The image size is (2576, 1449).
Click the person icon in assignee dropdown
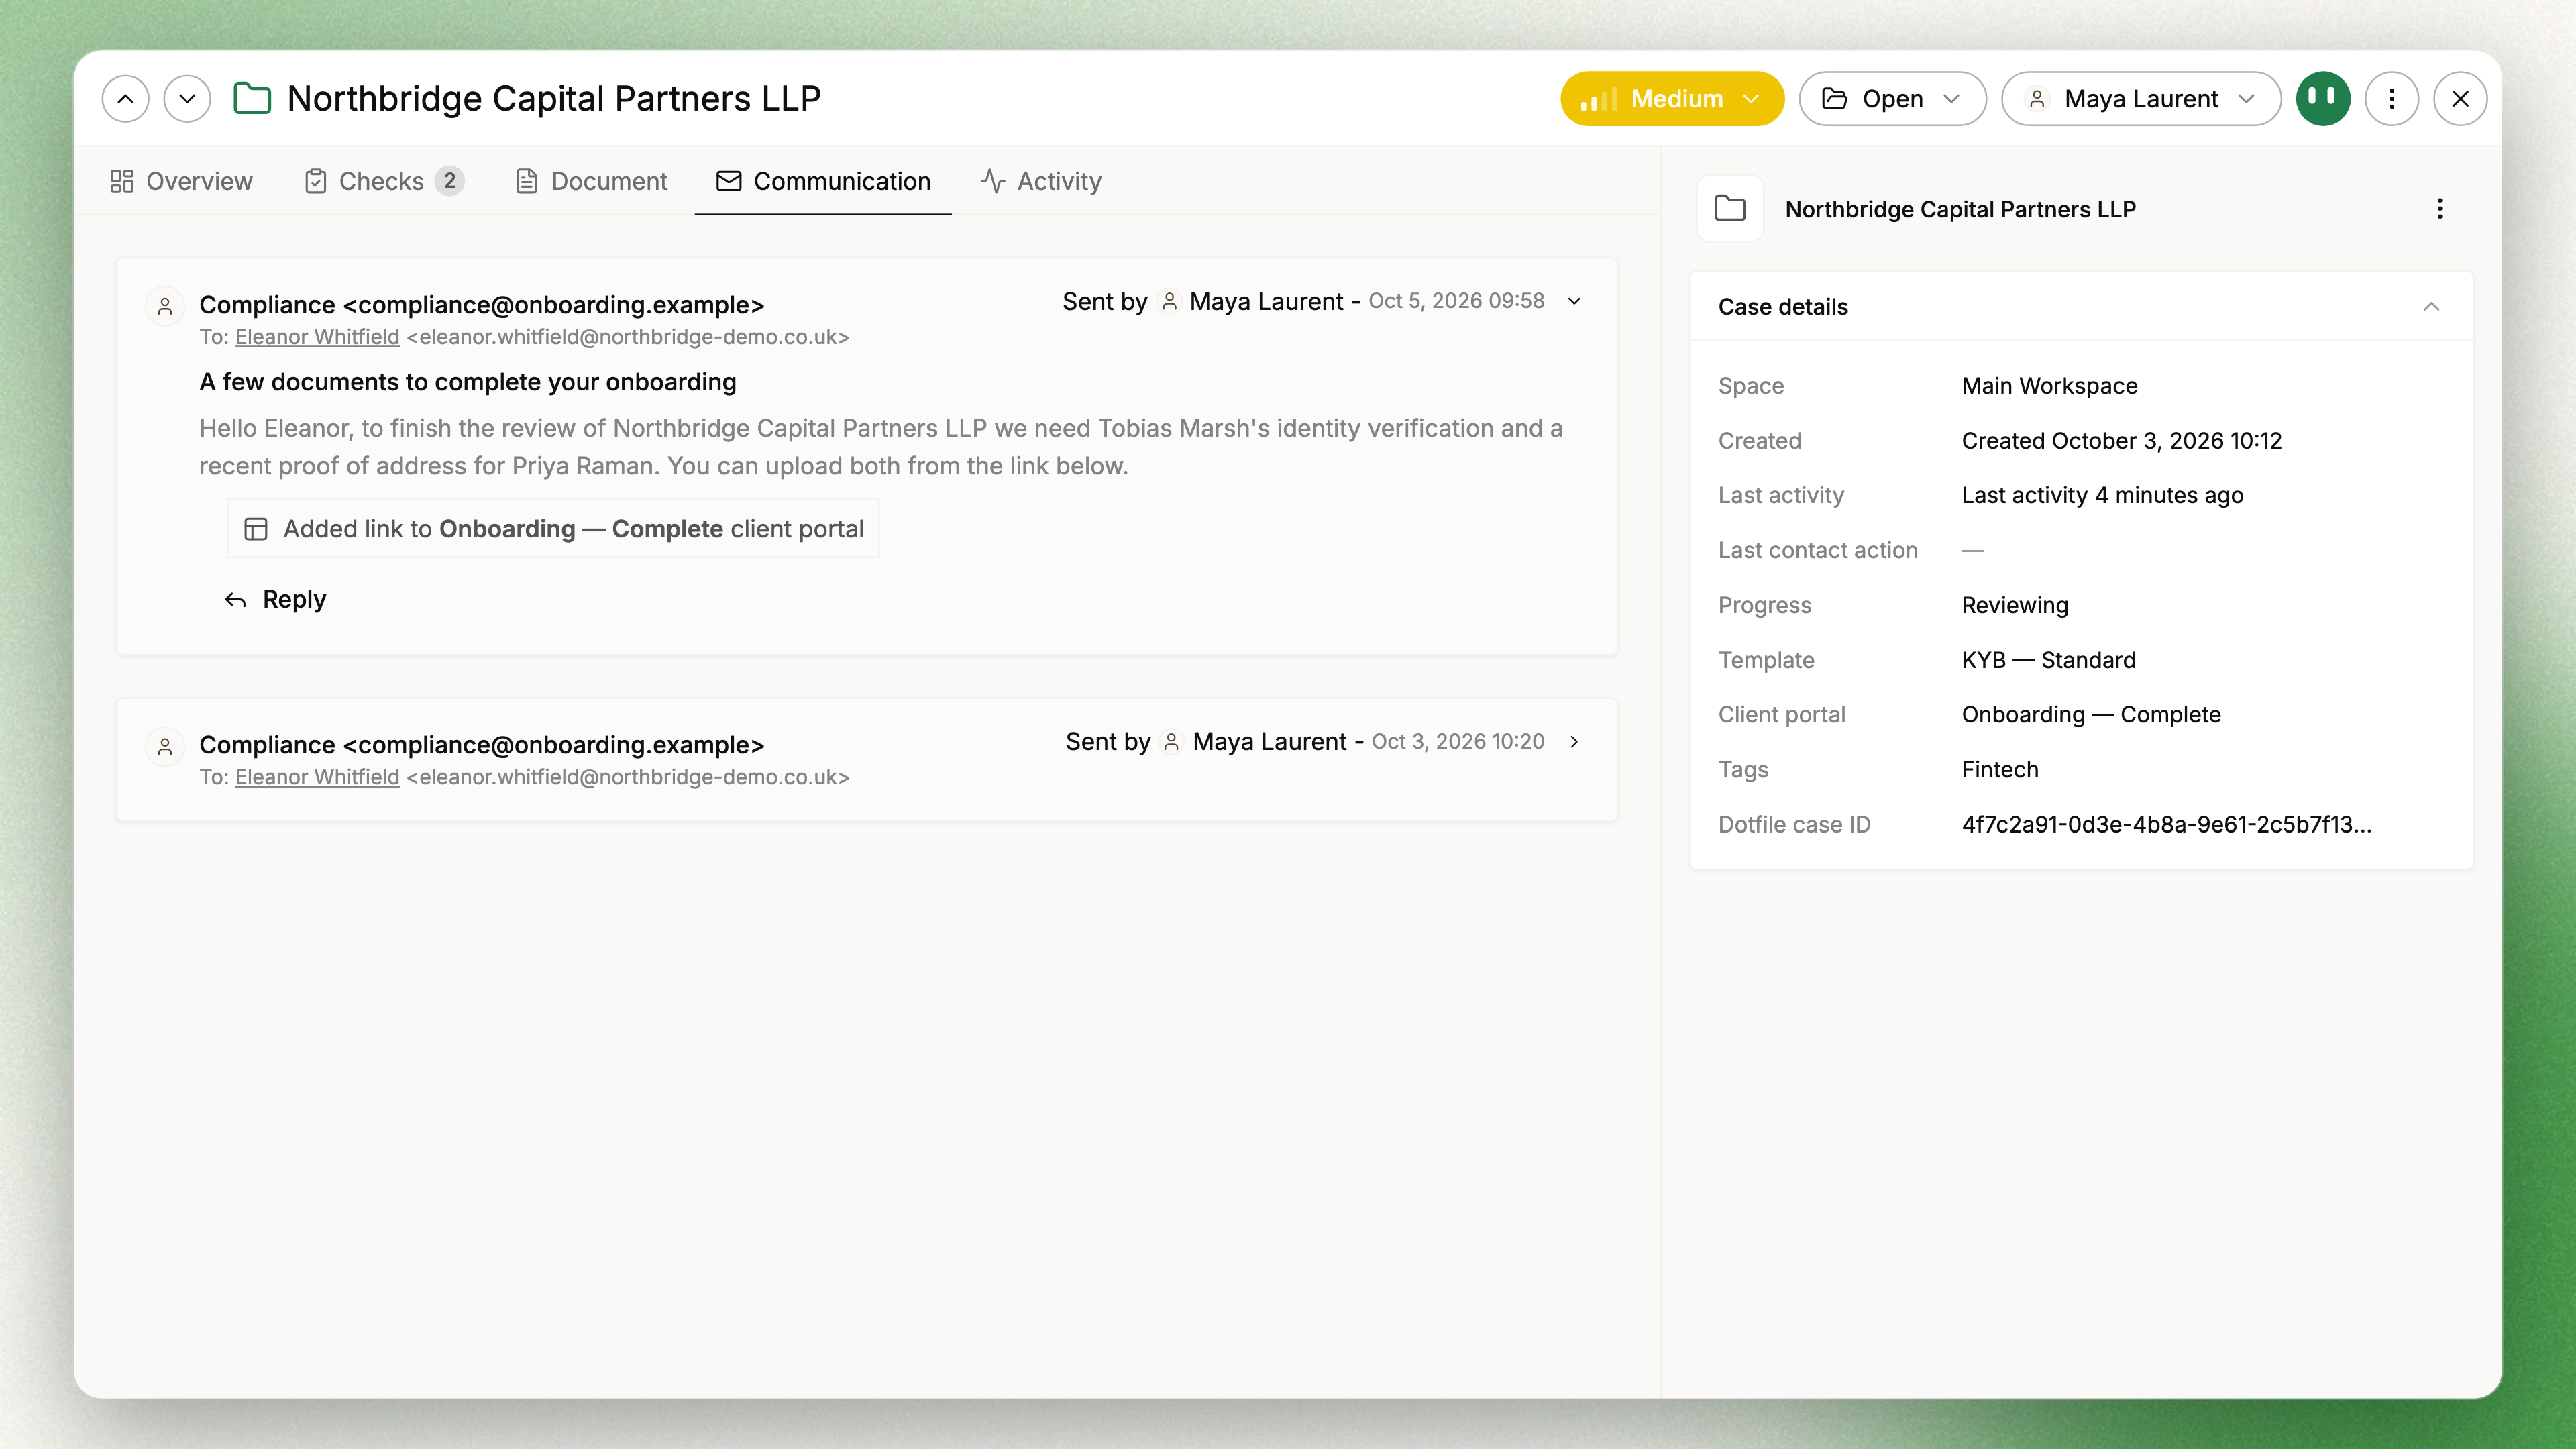2037,99
